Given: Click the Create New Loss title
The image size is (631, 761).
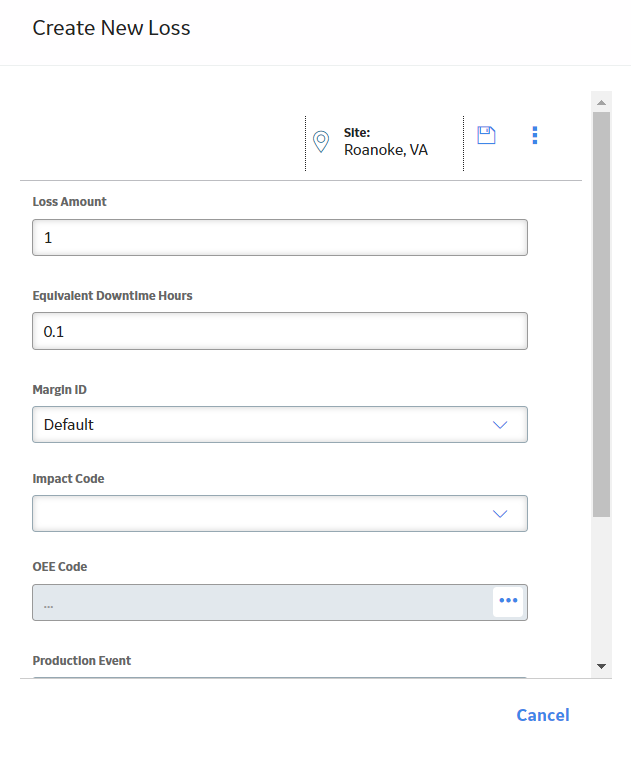Looking at the screenshot, I should 111,28.
